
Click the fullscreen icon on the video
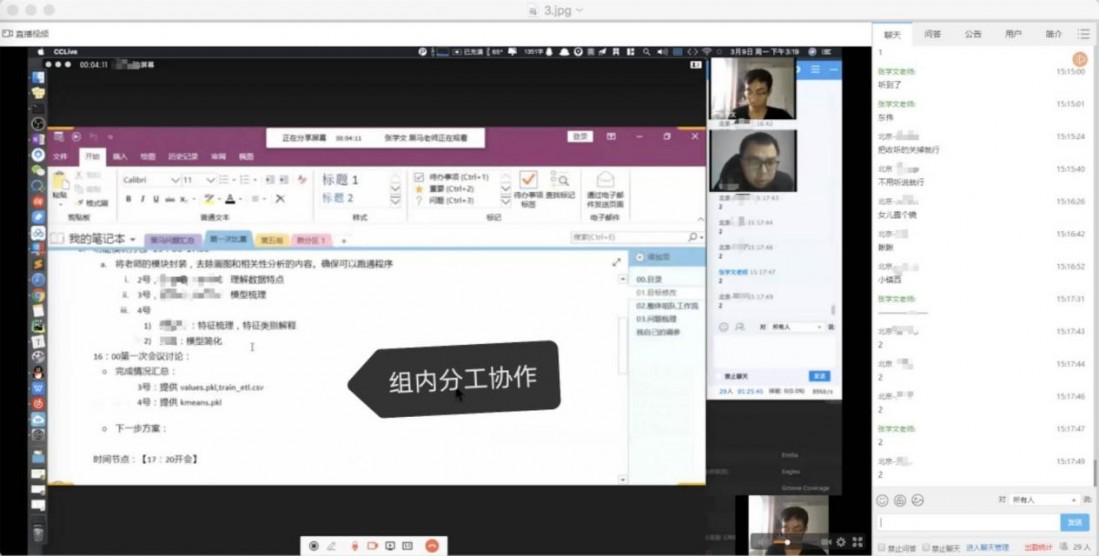tap(856, 543)
